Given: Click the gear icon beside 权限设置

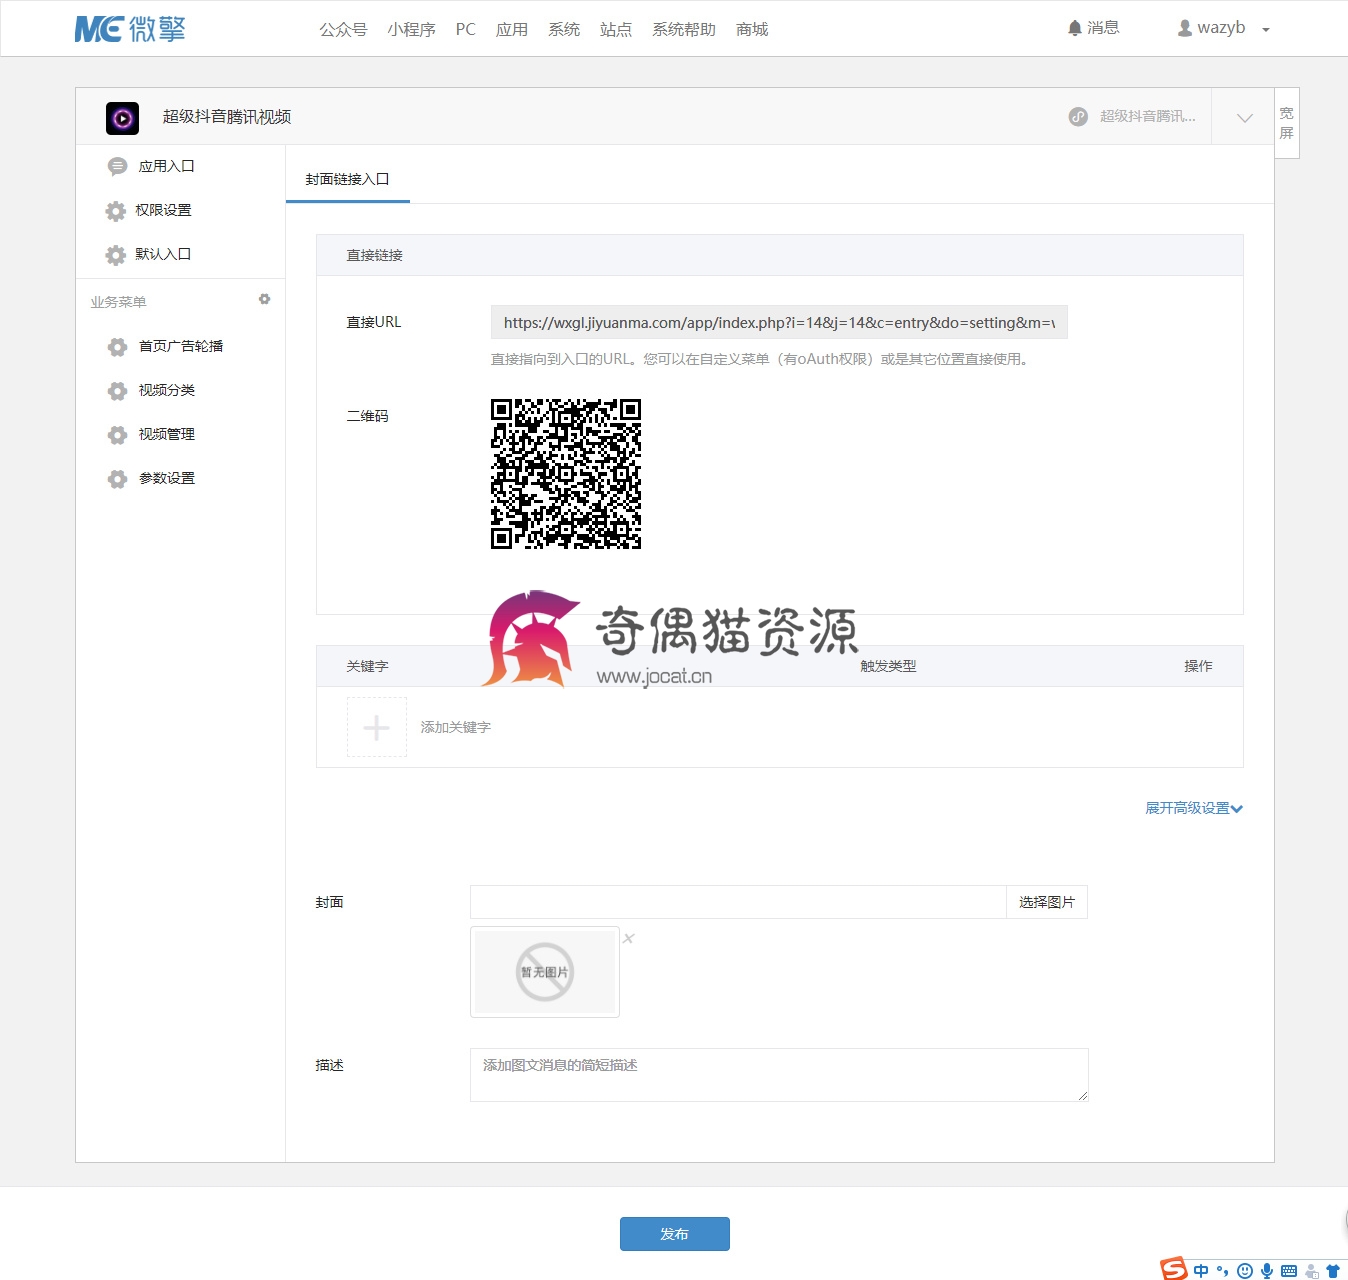Looking at the screenshot, I should click(116, 211).
